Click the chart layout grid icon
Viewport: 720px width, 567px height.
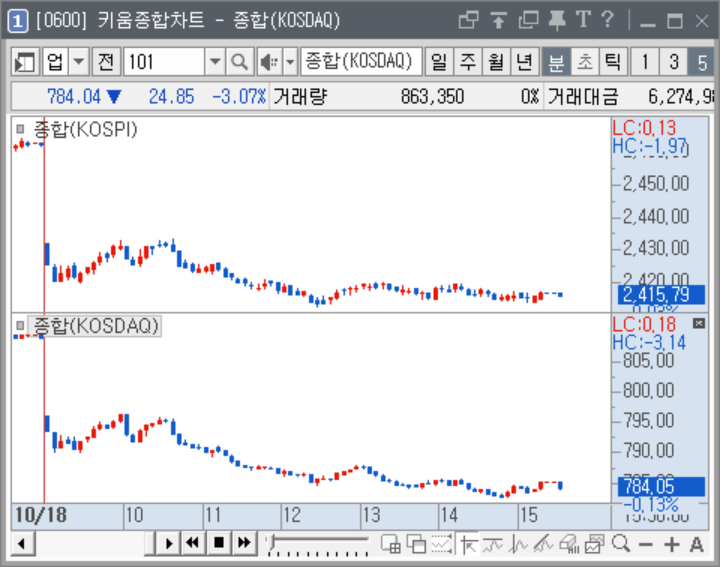click(390, 545)
